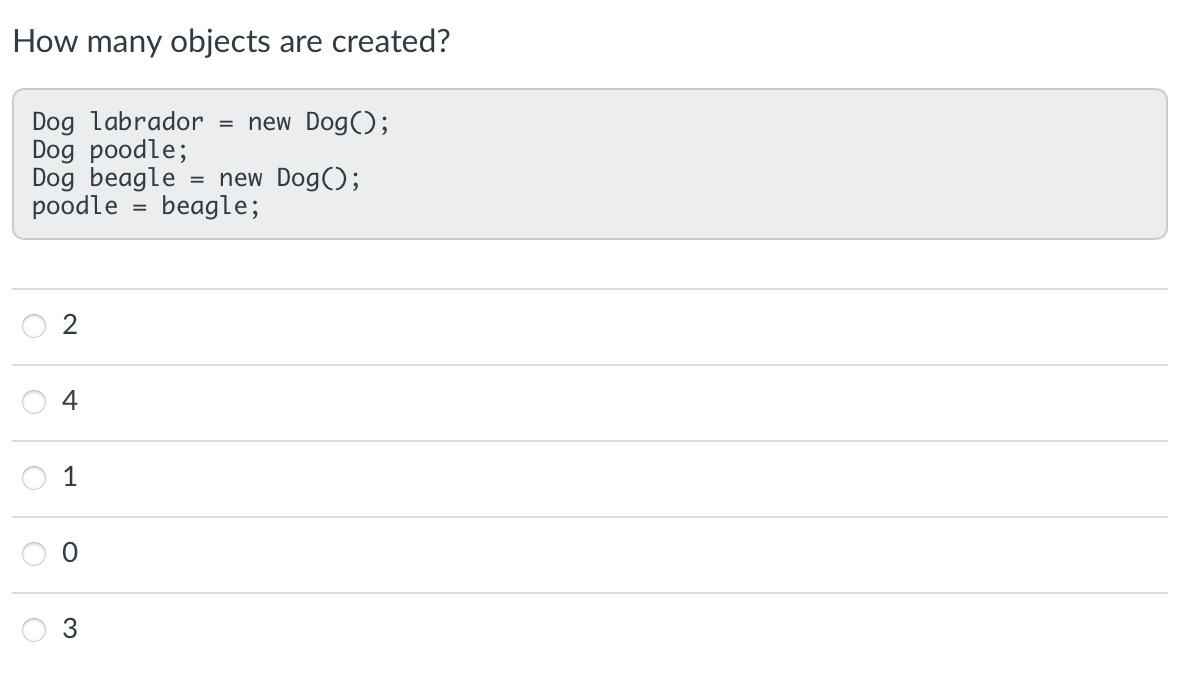Image resolution: width=1182 pixels, height=682 pixels.
Task: Click the answer label showing 2
Action: point(69,324)
